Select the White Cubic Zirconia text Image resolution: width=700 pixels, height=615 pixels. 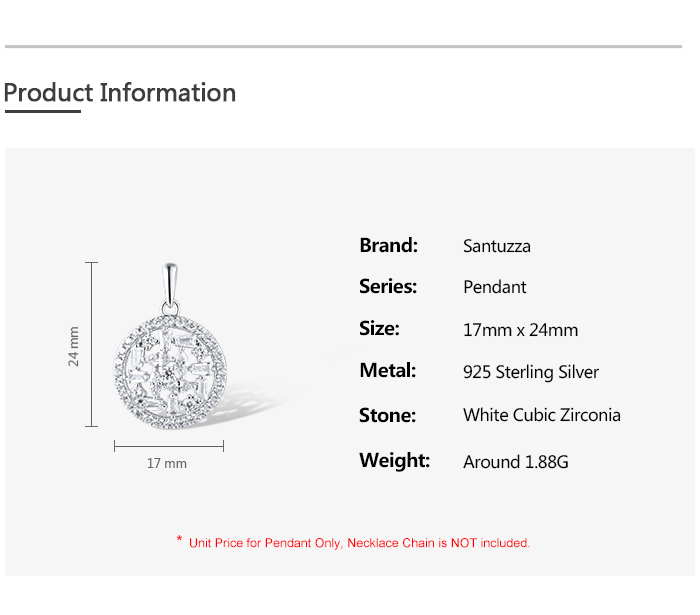coord(542,415)
